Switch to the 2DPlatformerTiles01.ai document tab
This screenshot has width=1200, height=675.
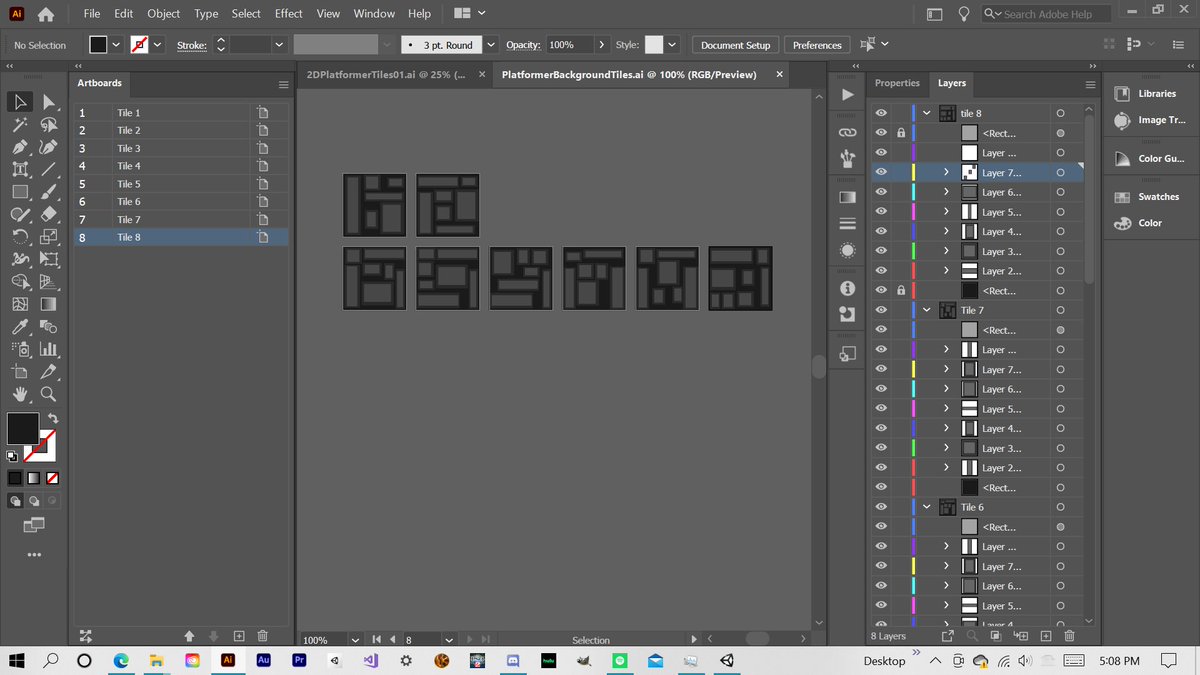tap(385, 75)
